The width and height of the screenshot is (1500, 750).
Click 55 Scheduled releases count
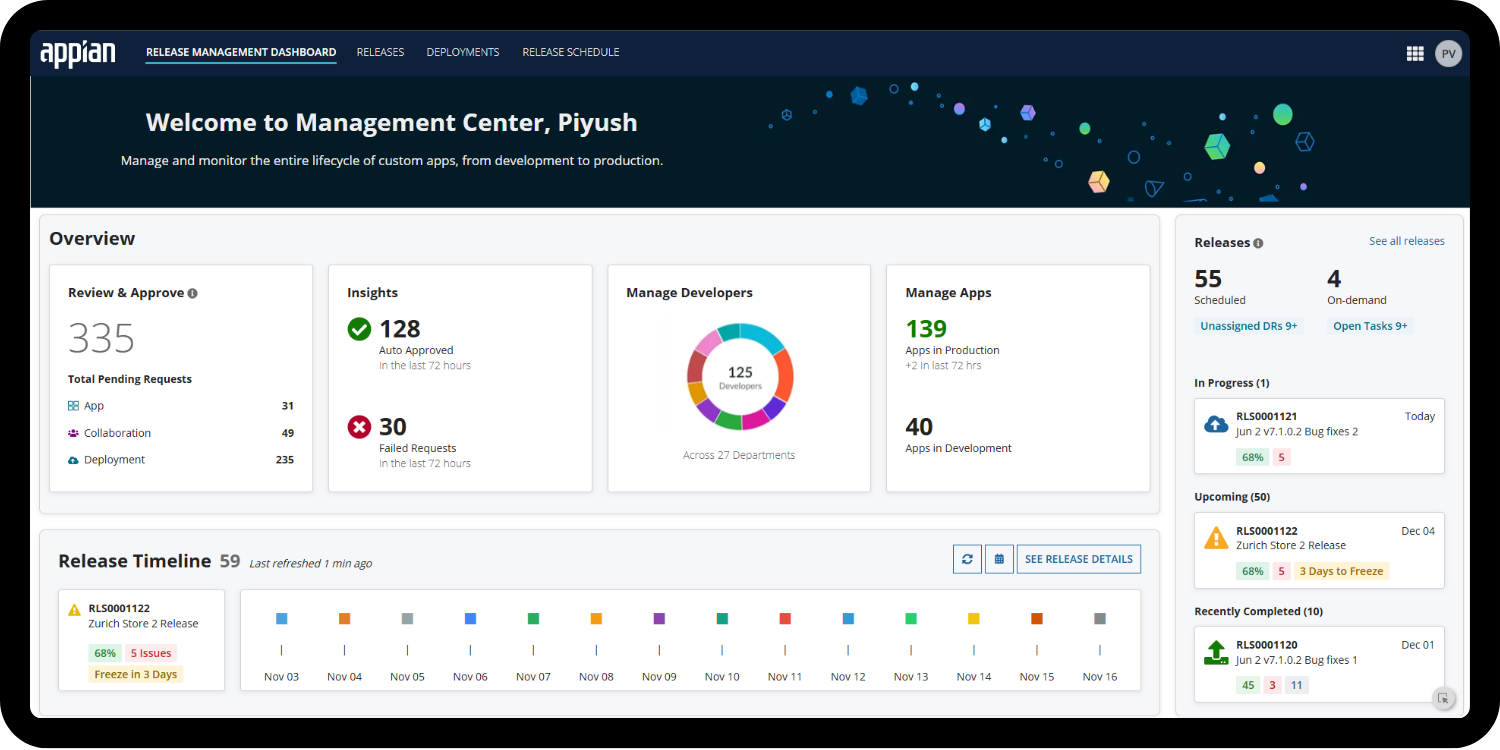pos(1208,279)
